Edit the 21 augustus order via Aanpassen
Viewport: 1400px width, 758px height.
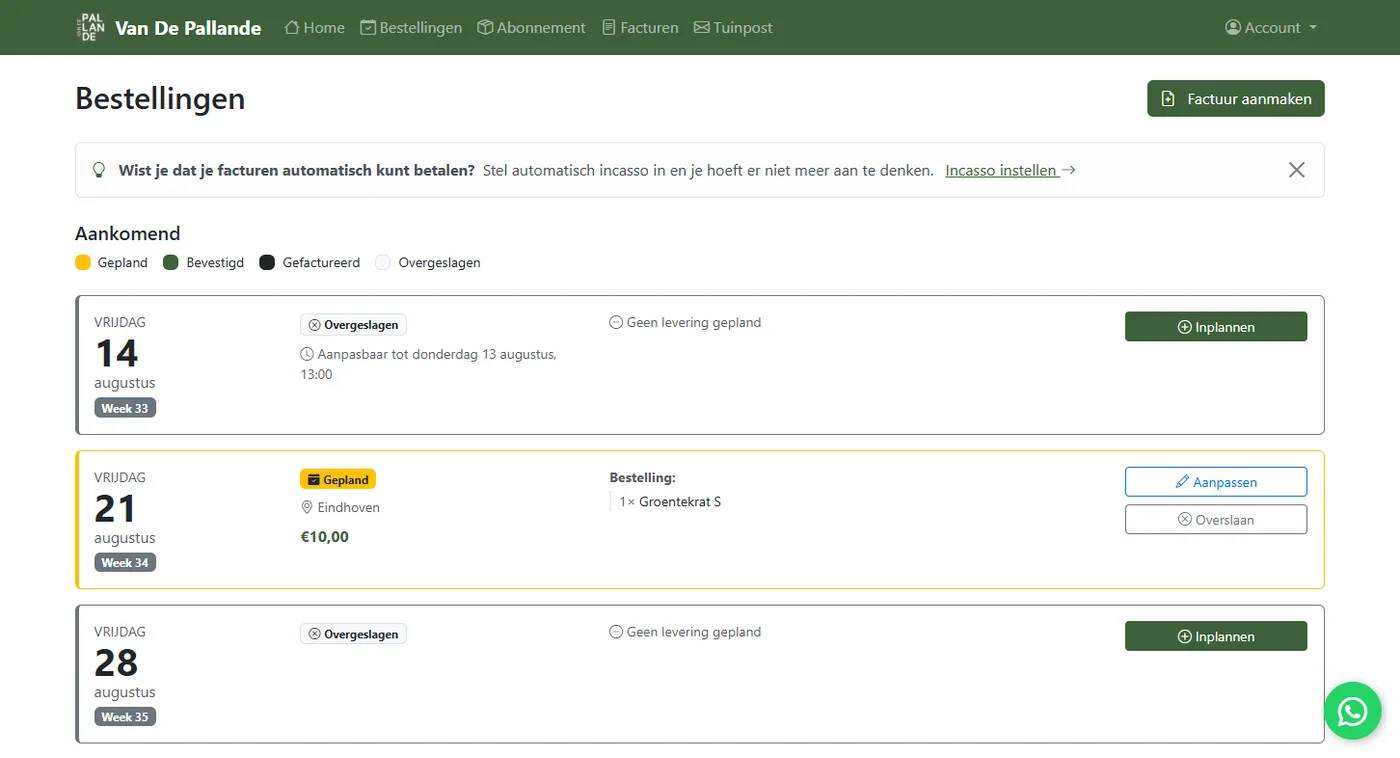(1216, 482)
